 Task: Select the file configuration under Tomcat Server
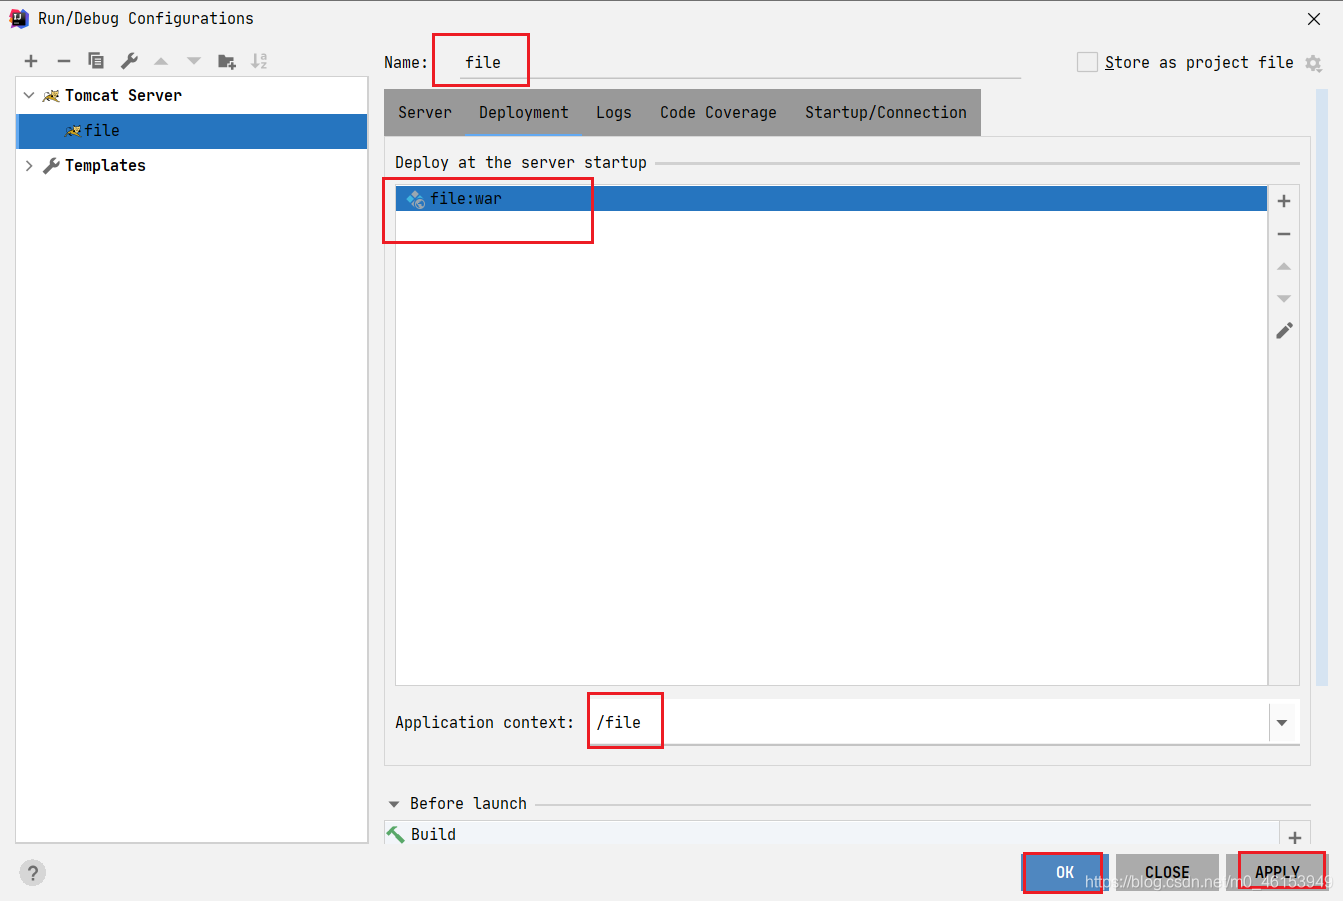coord(192,131)
